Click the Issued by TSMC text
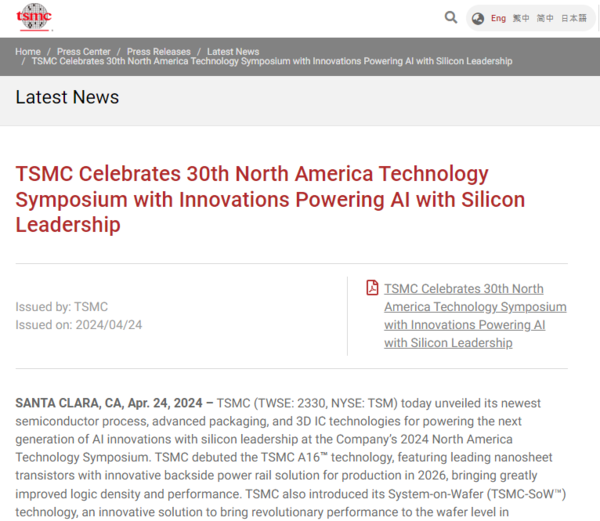Viewport: 600px width, 521px height. 61,307
